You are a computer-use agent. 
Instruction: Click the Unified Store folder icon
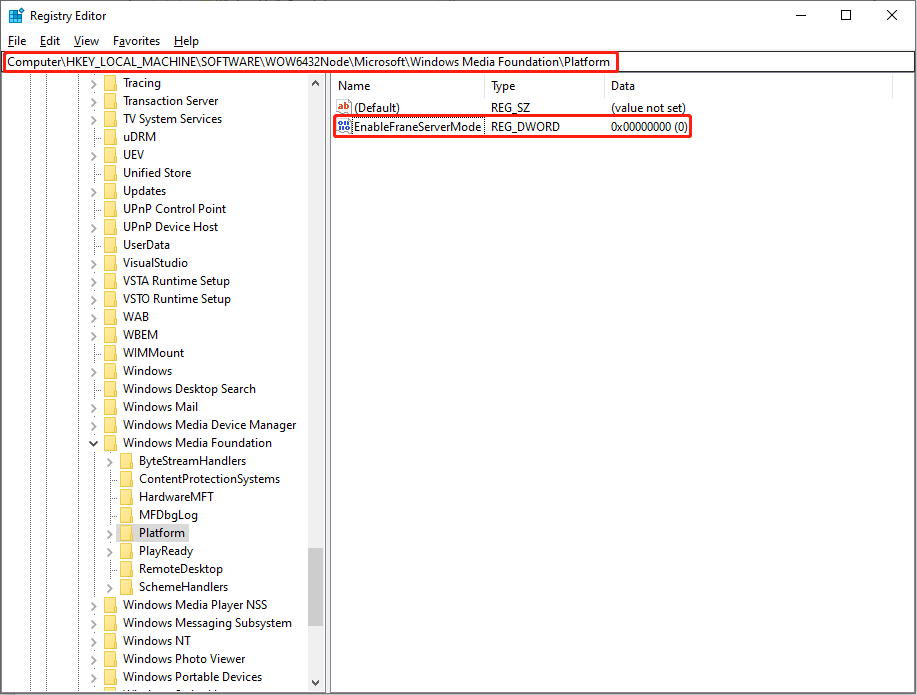click(110, 173)
